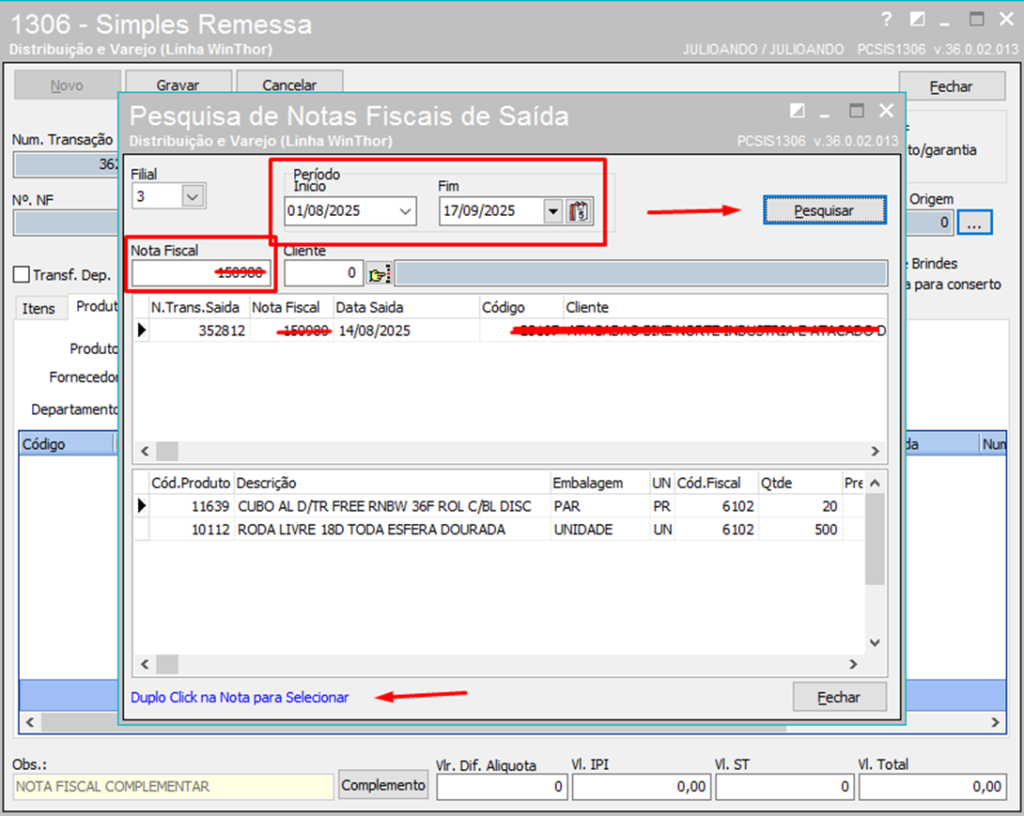Select date cell 14/08/2025

point(374,330)
